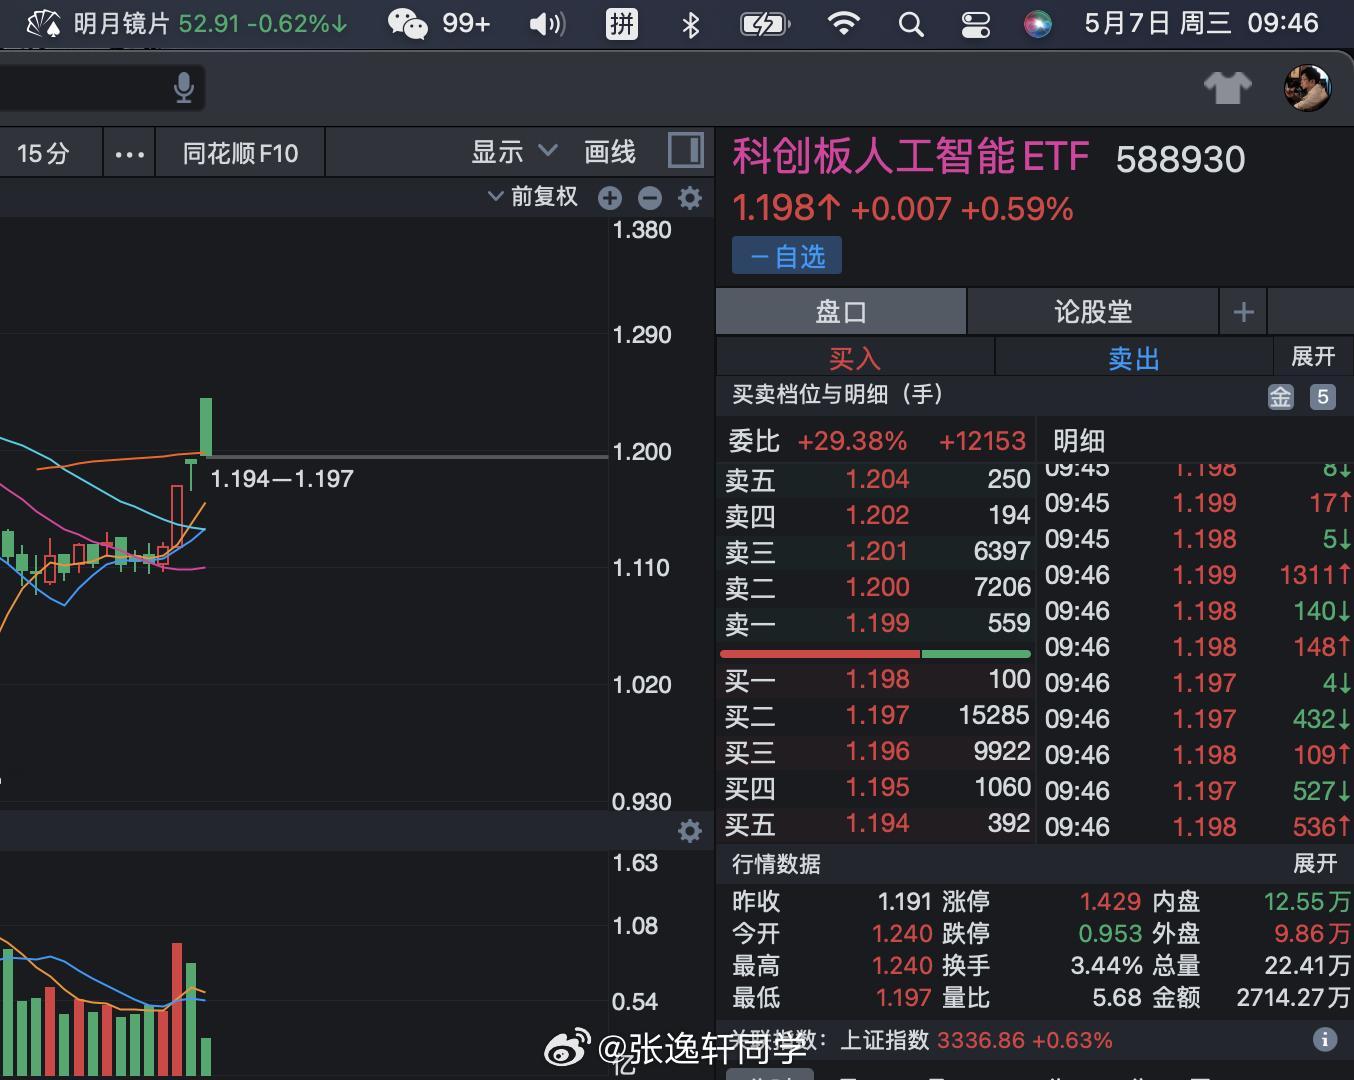Click the 涨停 price 1.429
This screenshot has width=1354, height=1080.
1110,901
